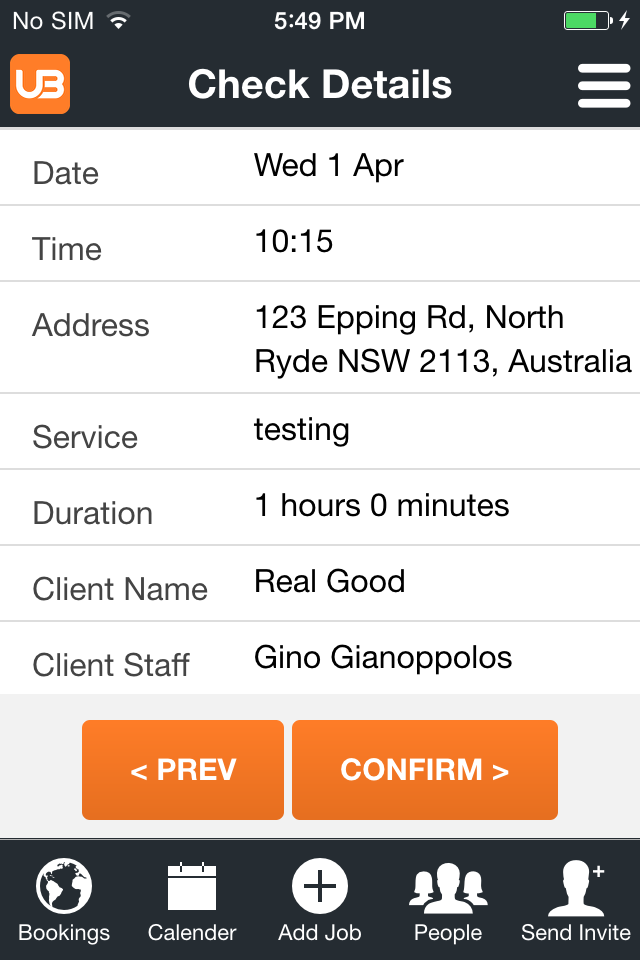The height and width of the screenshot is (960, 640).
Task: Tap the Check Details page title
Action: (x=320, y=85)
